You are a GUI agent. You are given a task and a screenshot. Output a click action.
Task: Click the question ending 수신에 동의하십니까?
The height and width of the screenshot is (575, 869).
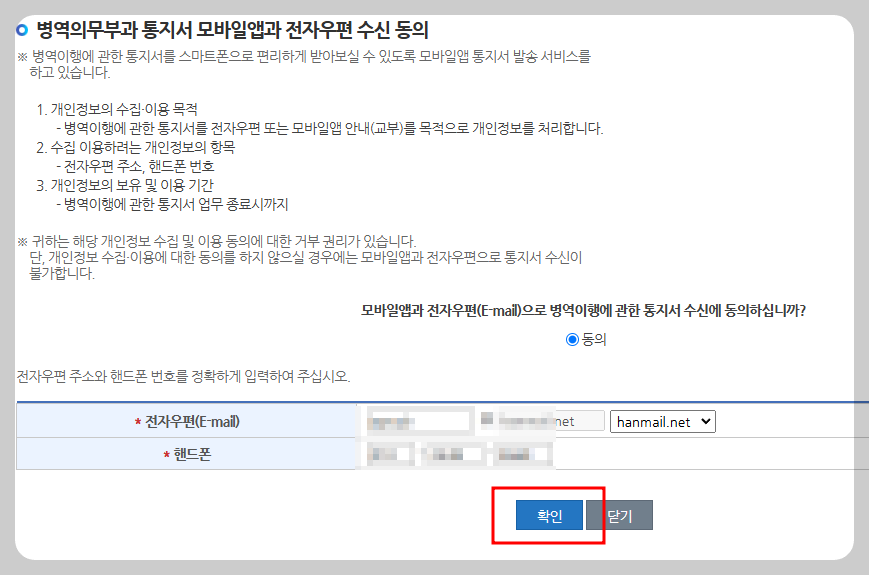coord(584,310)
